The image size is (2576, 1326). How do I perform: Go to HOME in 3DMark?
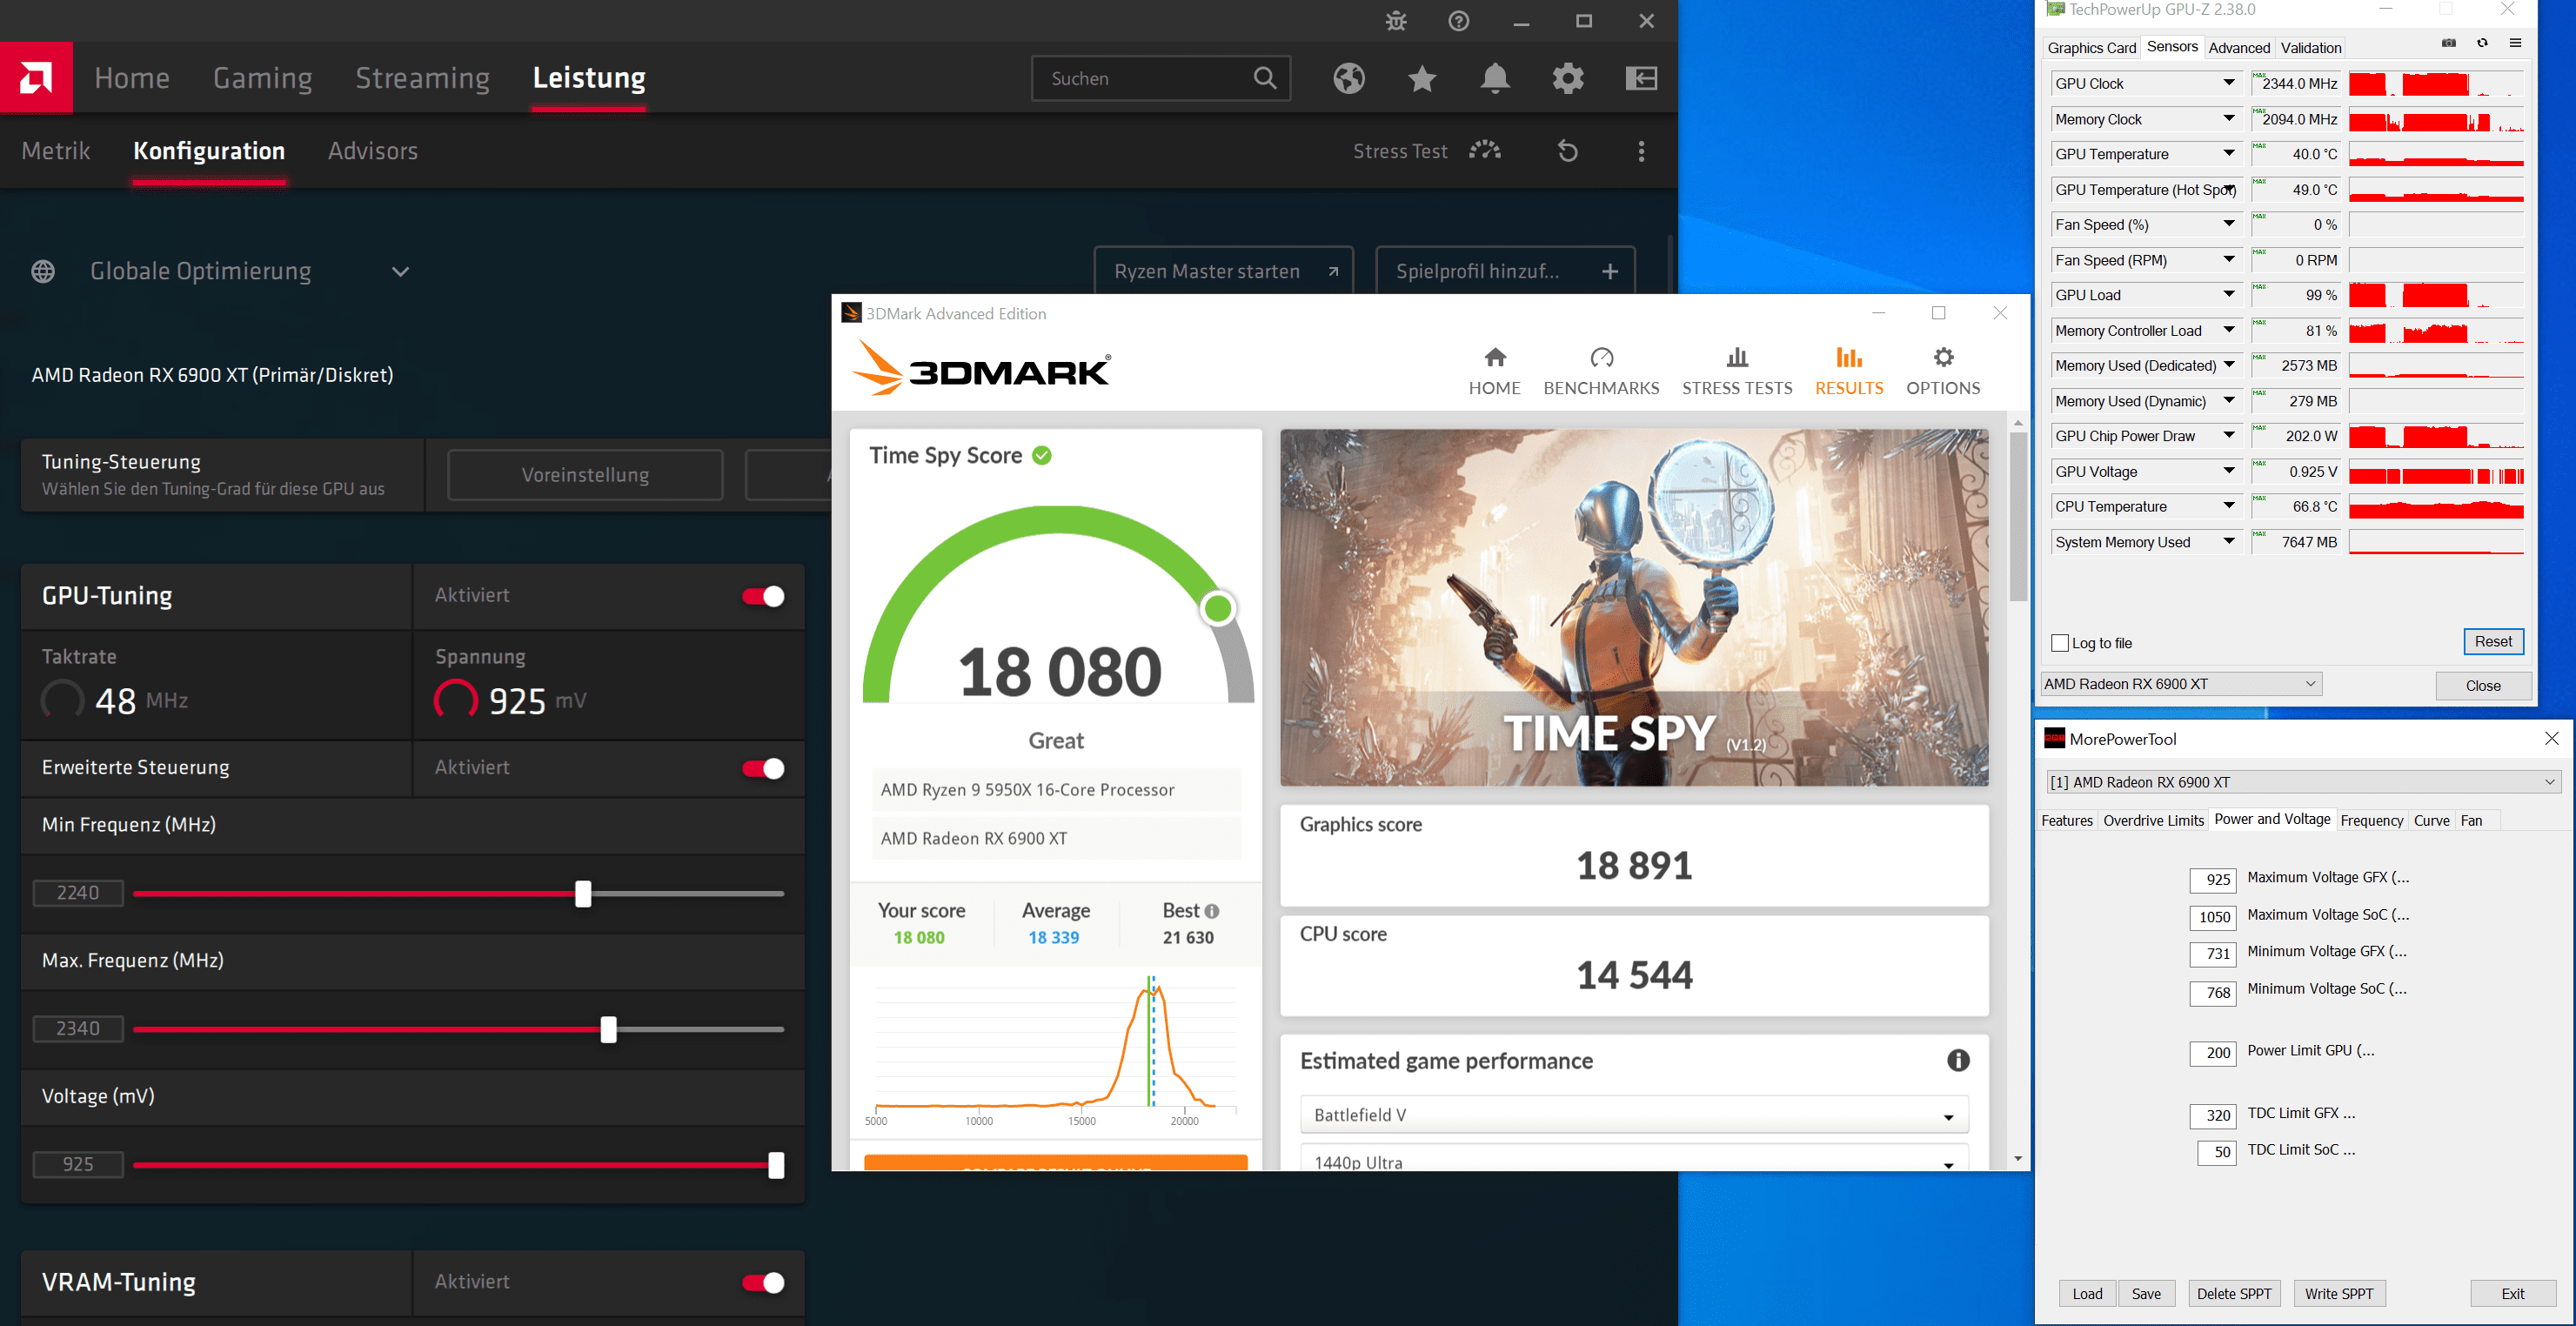[x=1494, y=371]
